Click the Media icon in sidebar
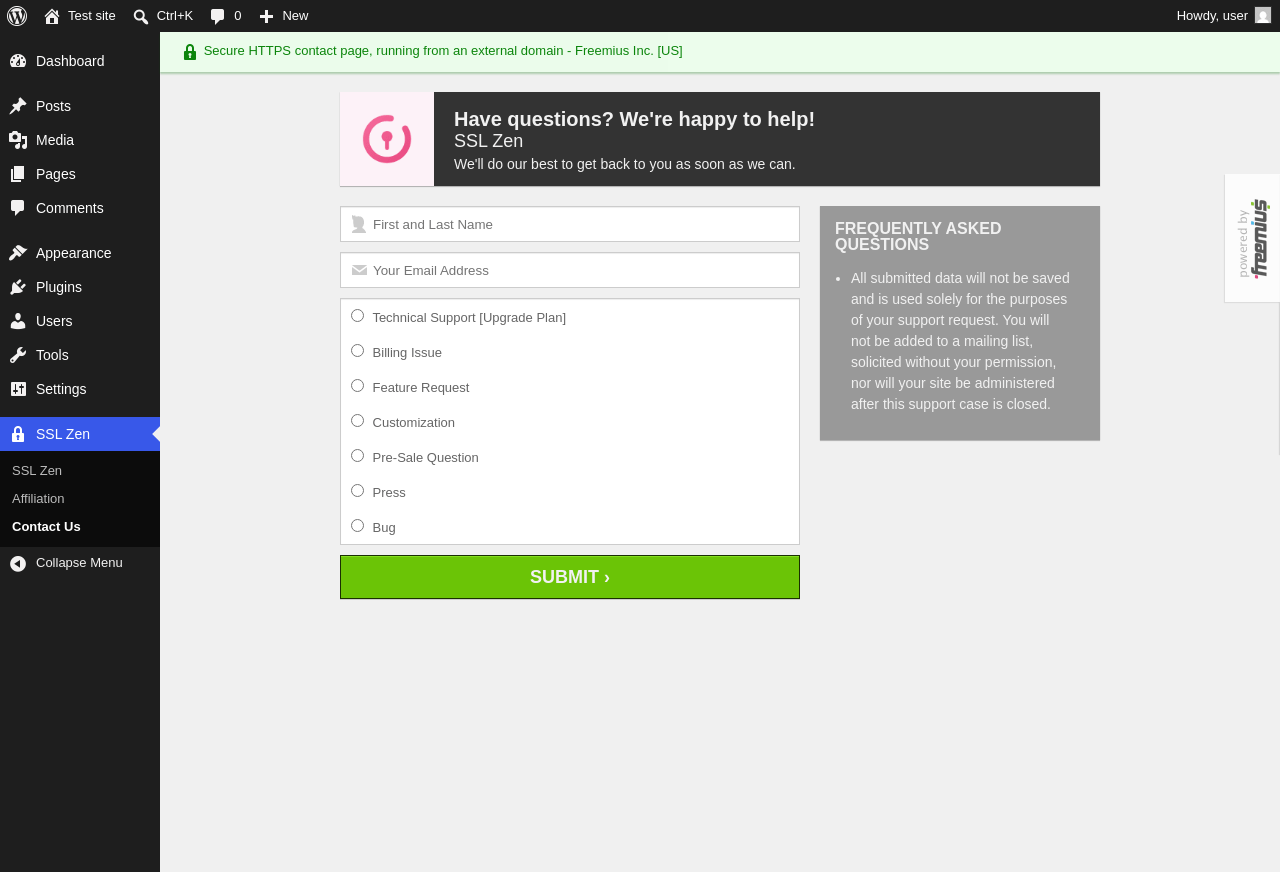The image size is (1280, 872). [18, 140]
